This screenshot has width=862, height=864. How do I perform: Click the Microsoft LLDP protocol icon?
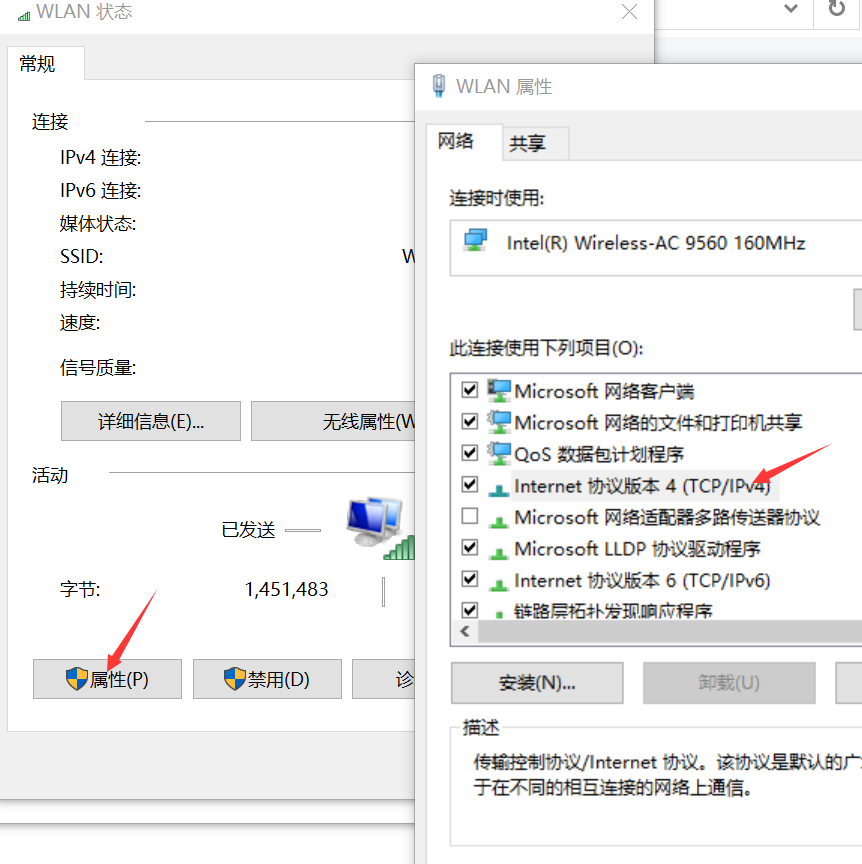499,552
